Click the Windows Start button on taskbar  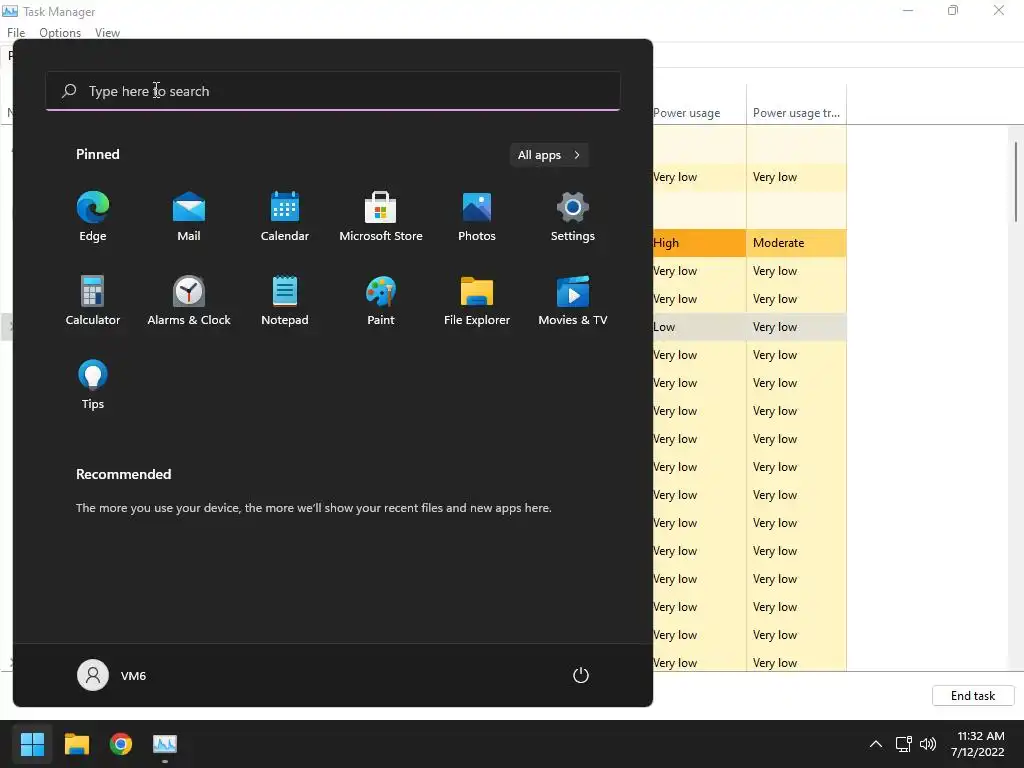coord(32,744)
